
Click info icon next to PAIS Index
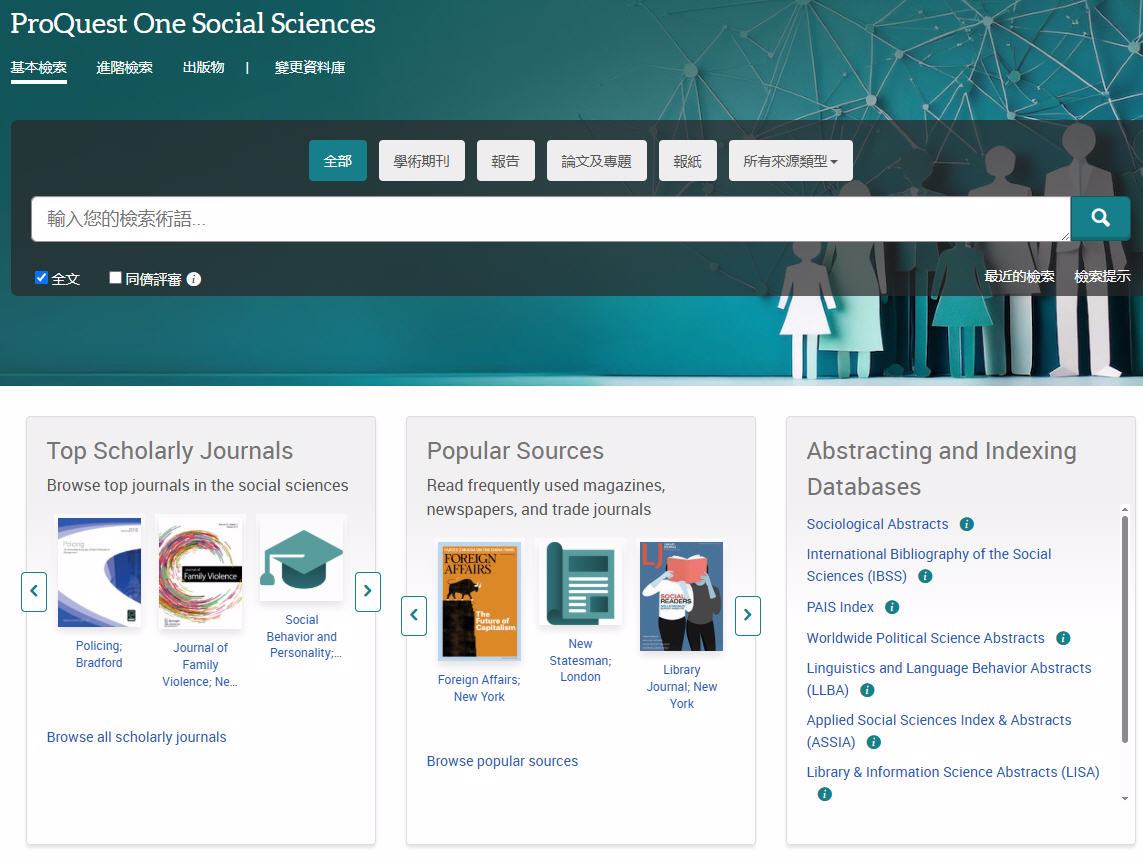(x=892, y=607)
